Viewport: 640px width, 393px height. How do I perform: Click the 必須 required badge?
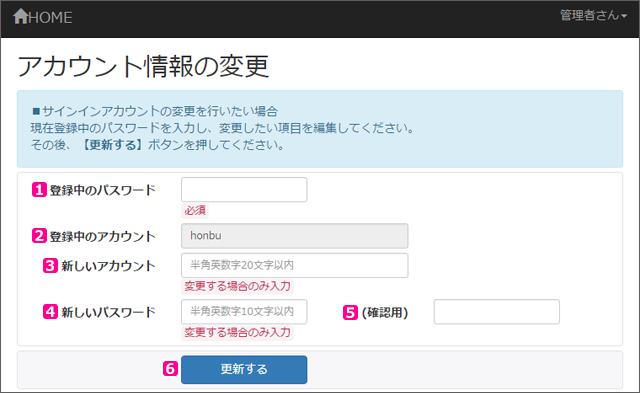pos(195,211)
